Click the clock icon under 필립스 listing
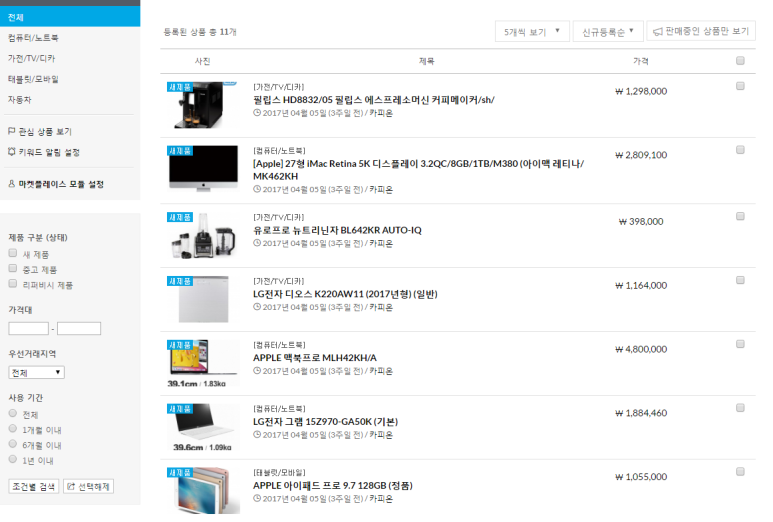Image resolution: width=773 pixels, height=522 pixels. (257, 113)
